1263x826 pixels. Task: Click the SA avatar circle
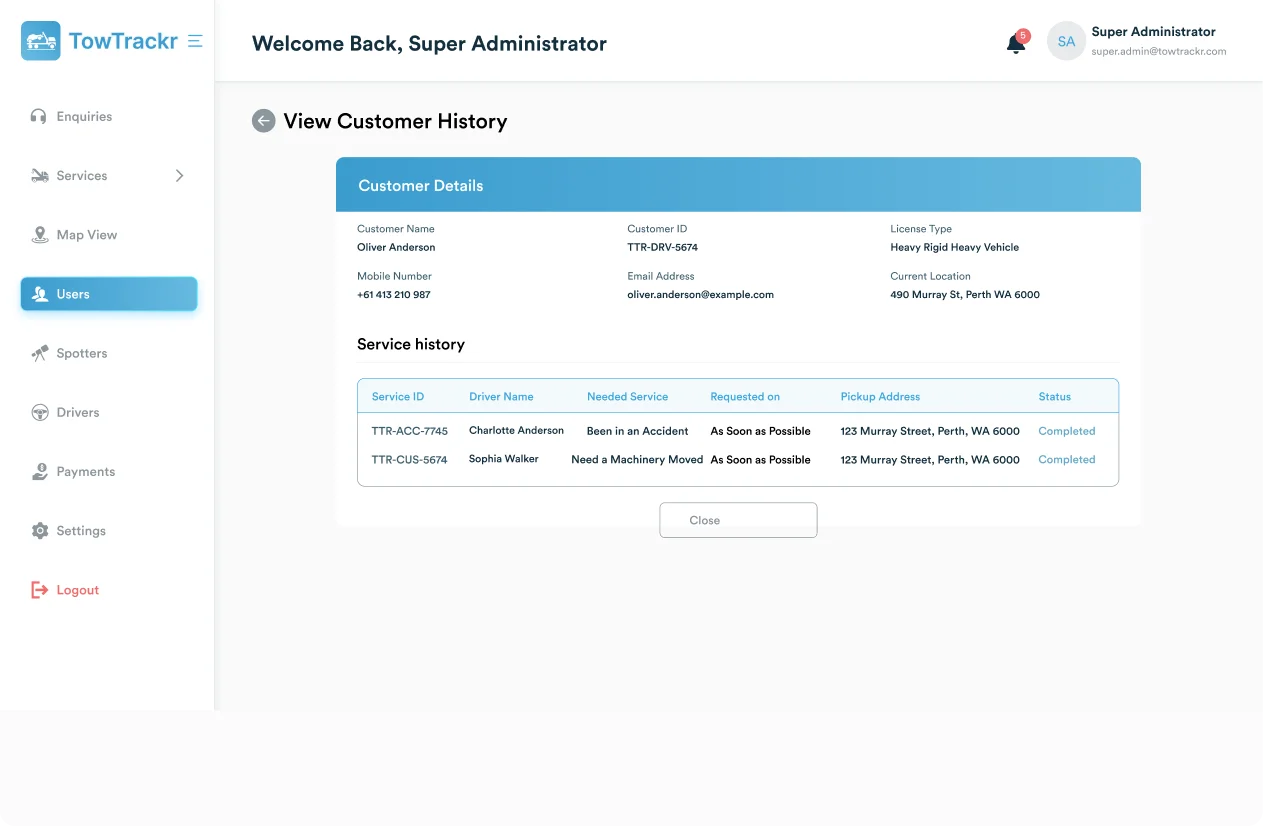[x=1066, y=42]
